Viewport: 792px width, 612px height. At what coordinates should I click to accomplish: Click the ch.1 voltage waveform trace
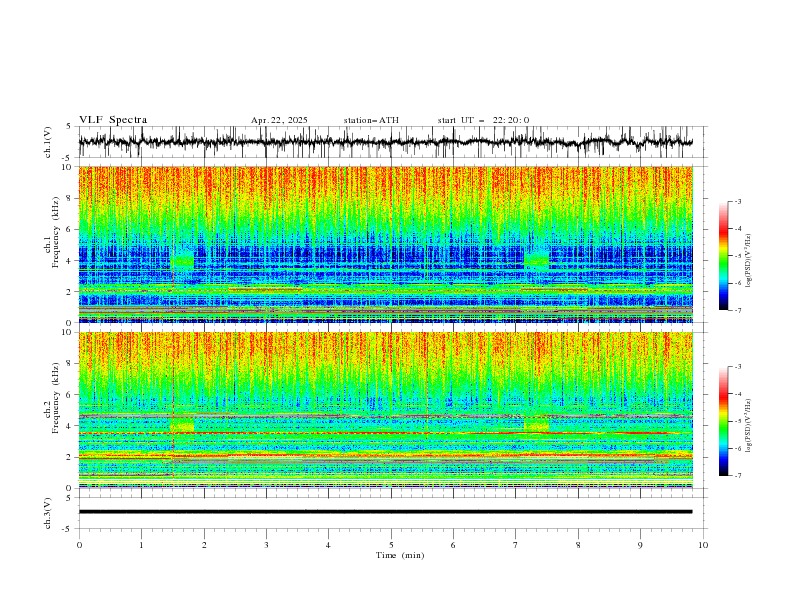tap(385, 142)
